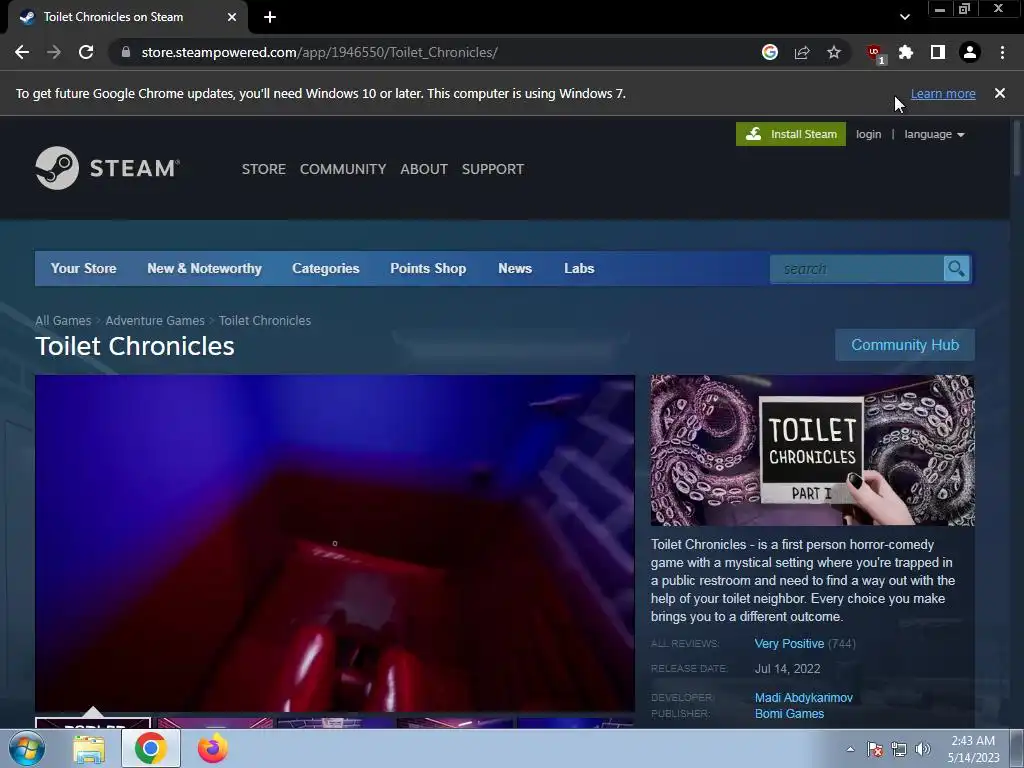
Task: Click the All Games breadcrumb
Action: (63, 321)
